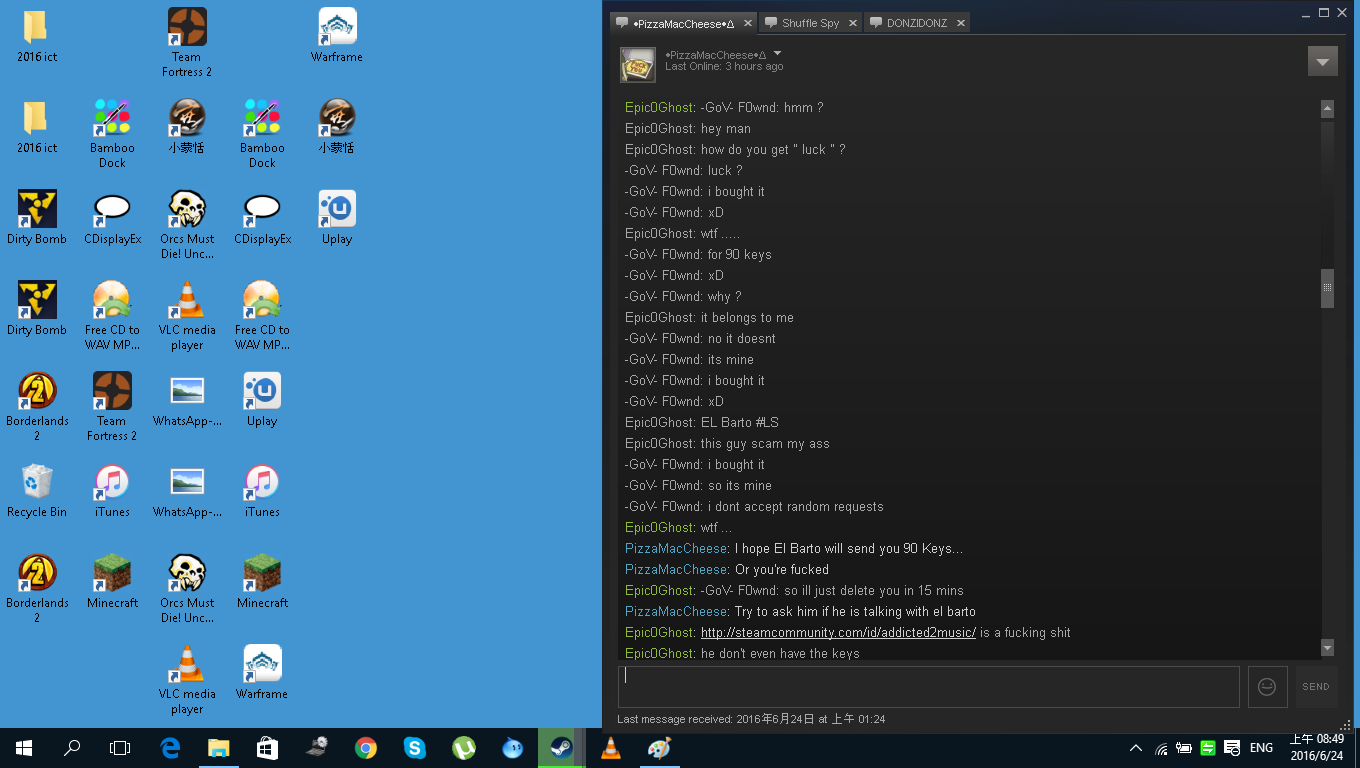Click the chat scrollbar down arrow
This screenshot has height=768, width=1360.
1327,648
